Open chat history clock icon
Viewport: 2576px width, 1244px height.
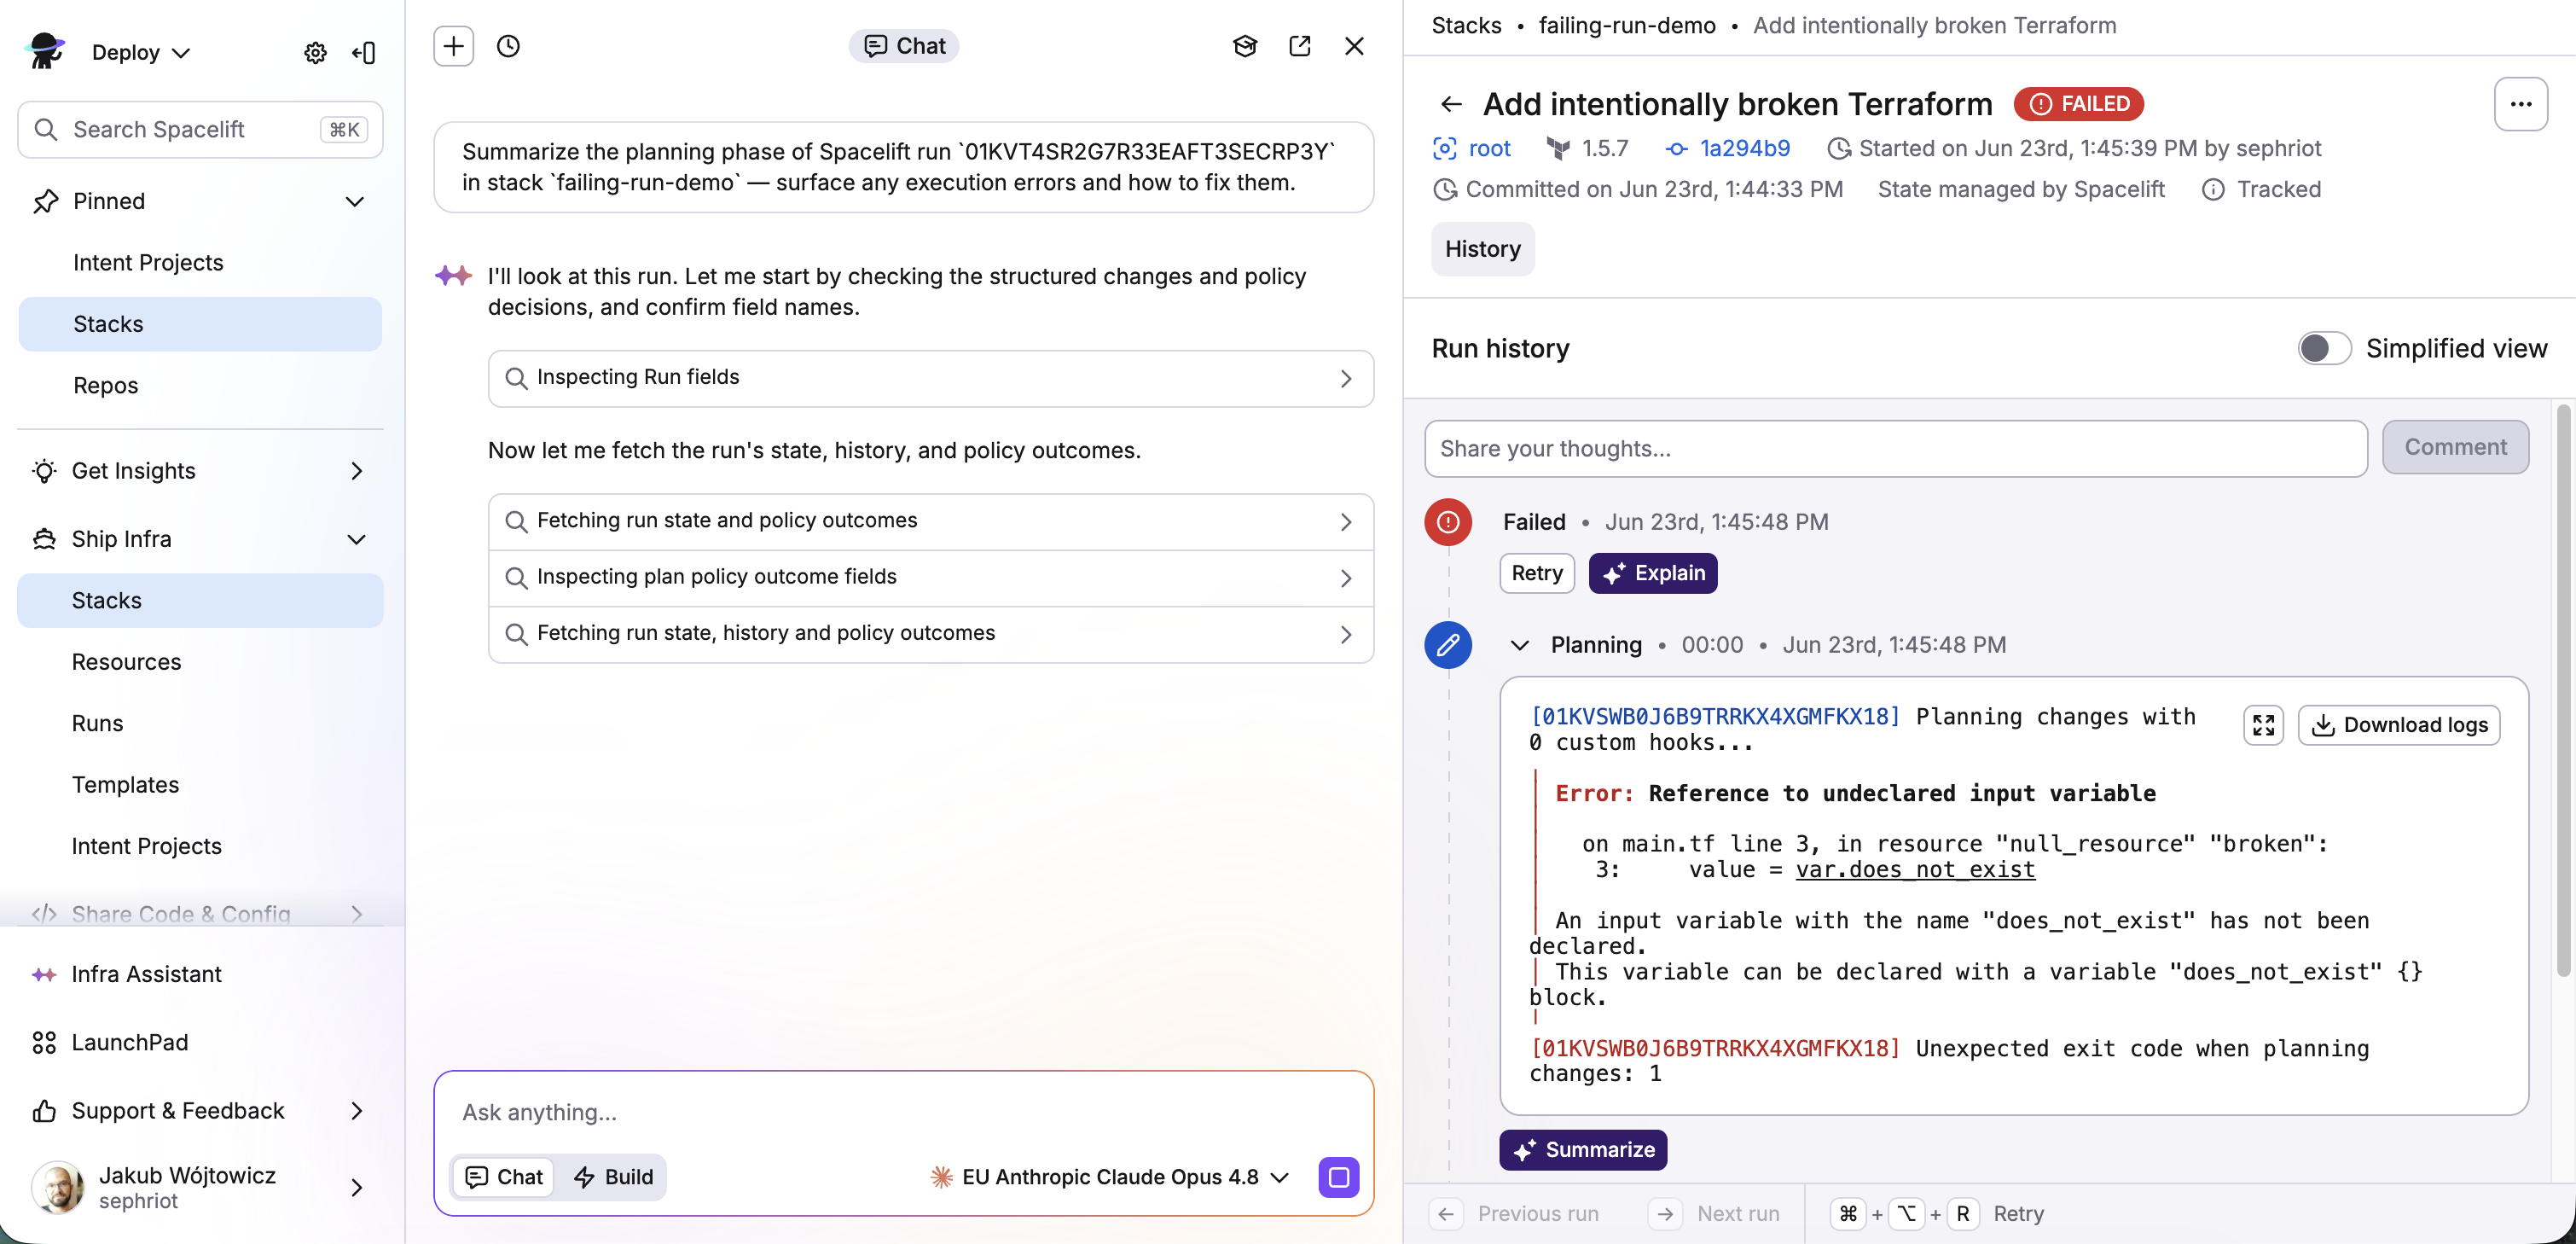509,46
